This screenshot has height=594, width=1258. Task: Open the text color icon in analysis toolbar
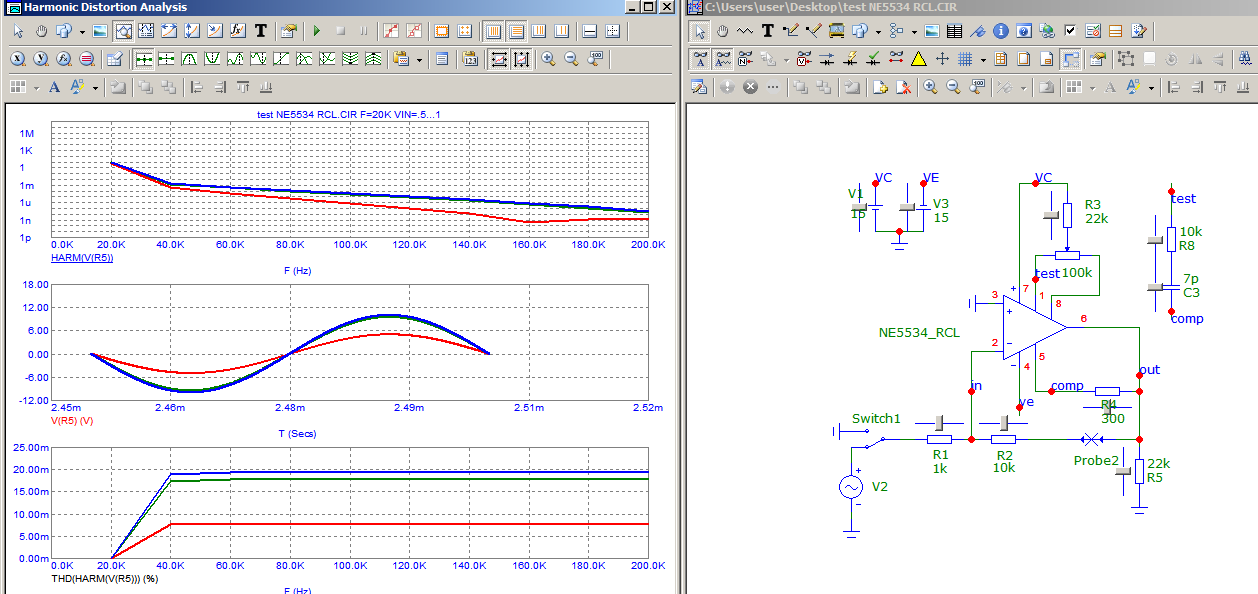coord(77,87)
